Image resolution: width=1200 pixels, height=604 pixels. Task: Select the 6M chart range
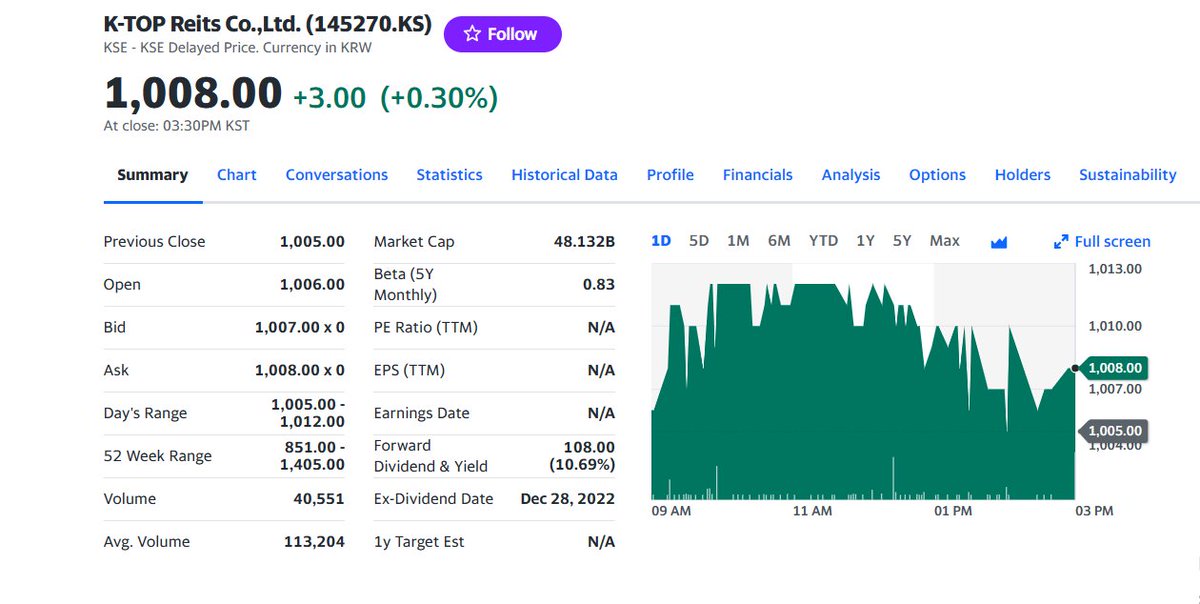pos(779,241)
